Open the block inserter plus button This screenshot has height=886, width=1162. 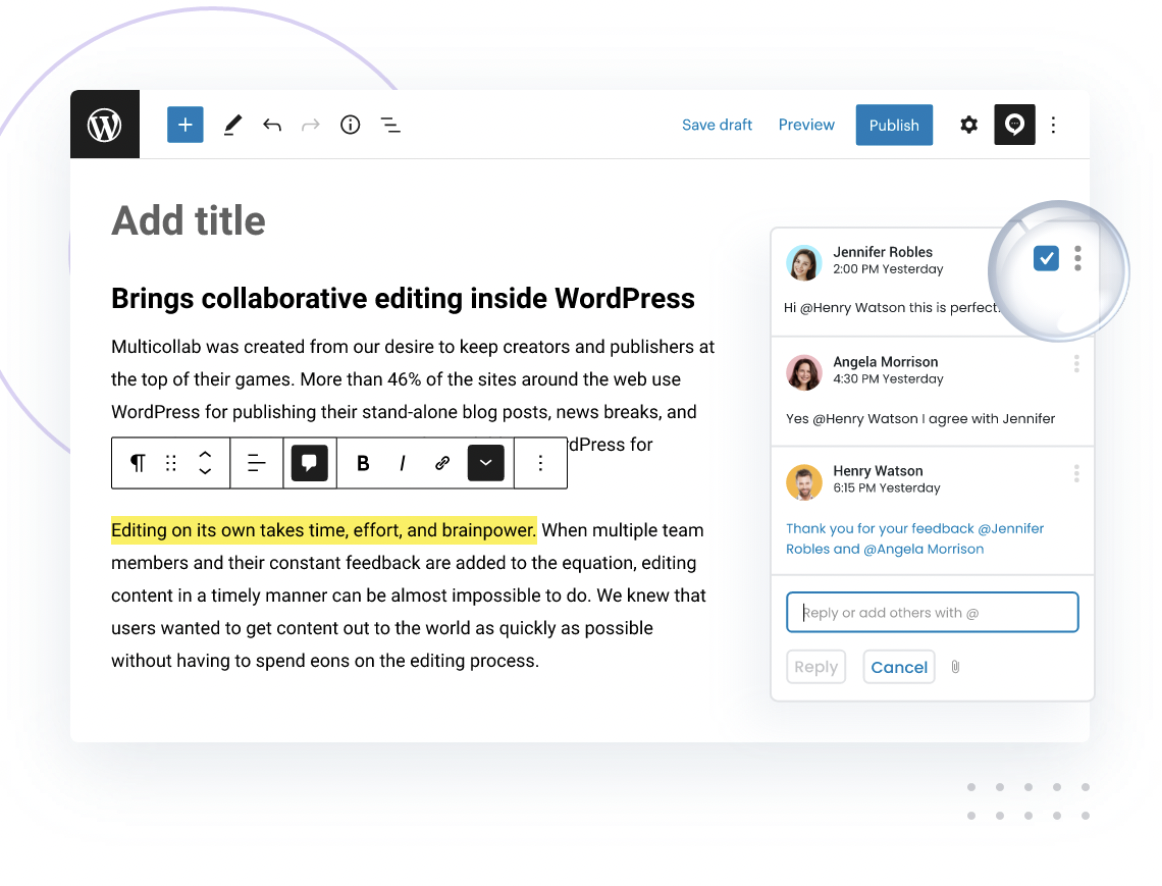(185, 124)
